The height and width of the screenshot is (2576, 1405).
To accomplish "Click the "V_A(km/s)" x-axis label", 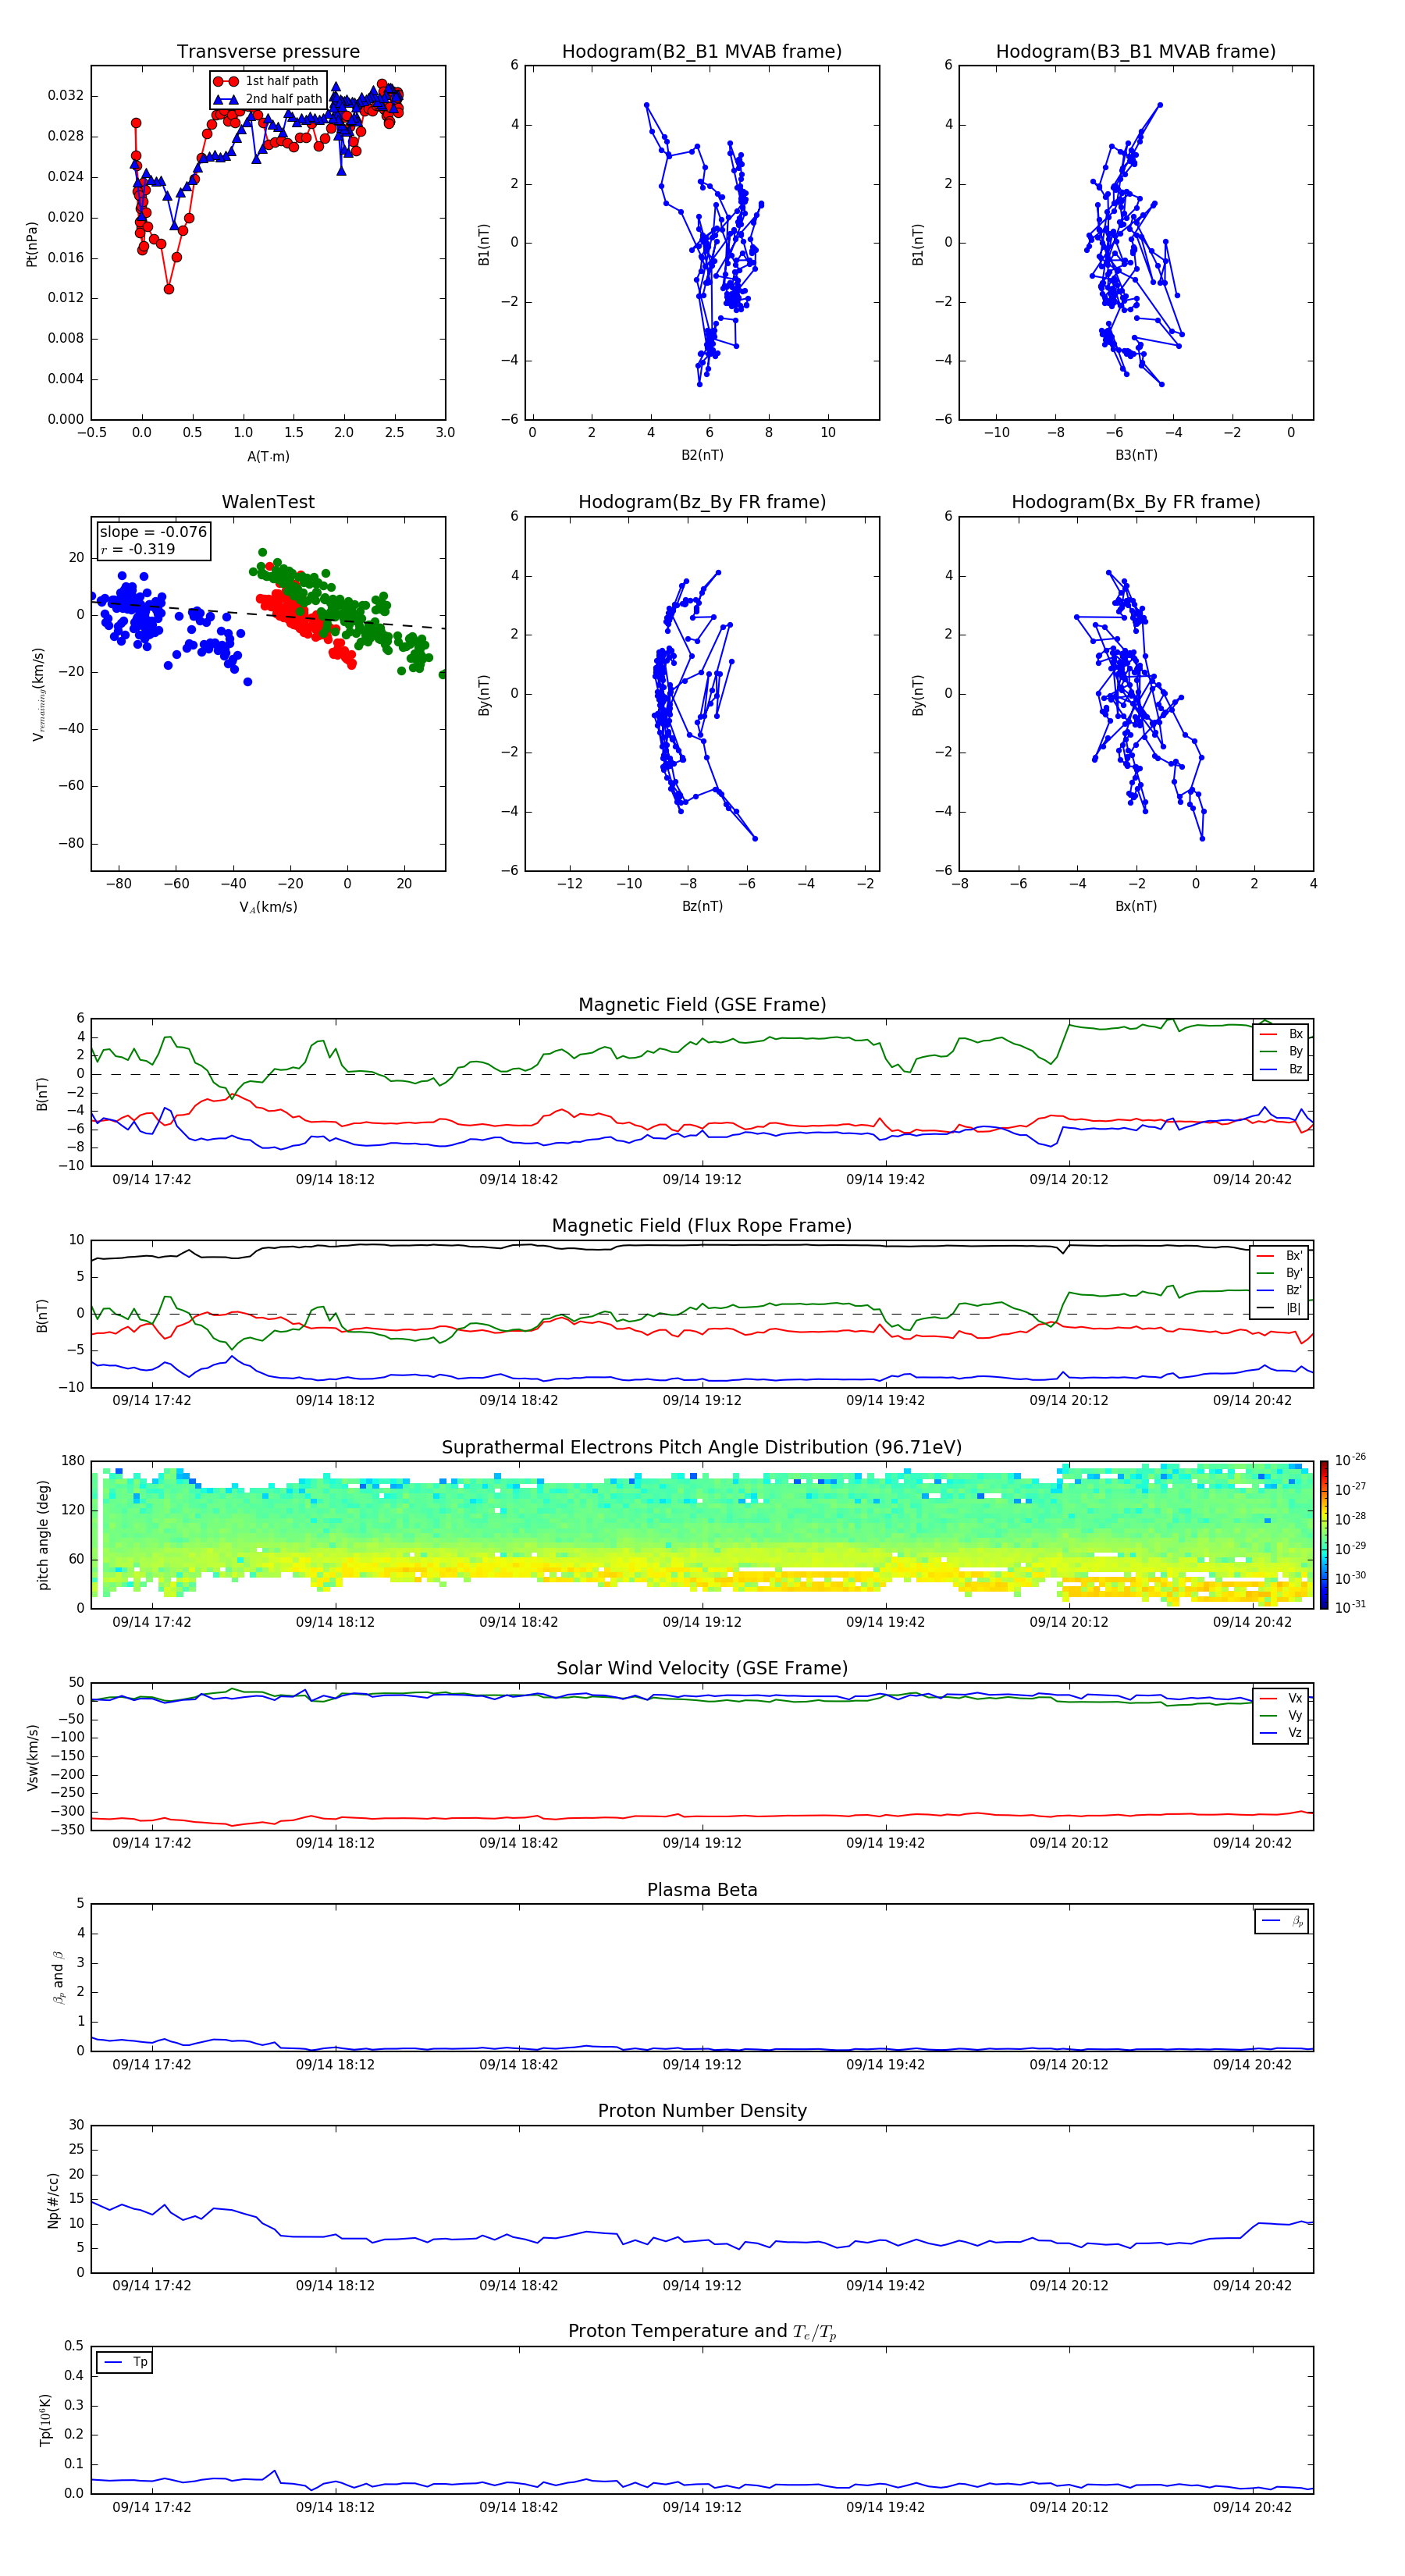I will tap(268, 907).
